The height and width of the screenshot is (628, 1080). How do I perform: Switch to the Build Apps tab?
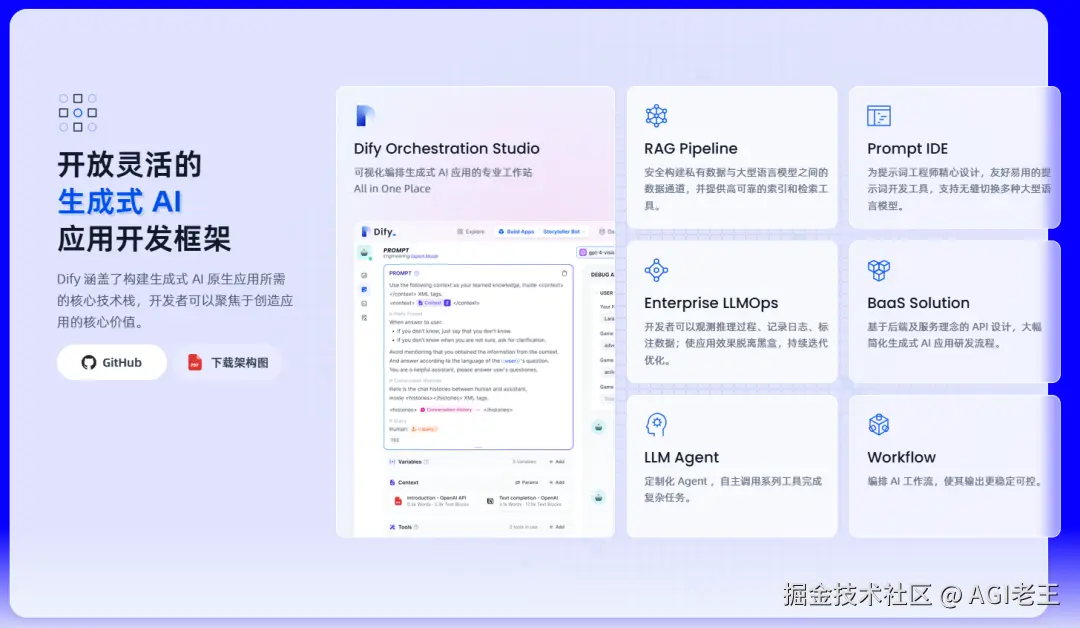(517, 232)
